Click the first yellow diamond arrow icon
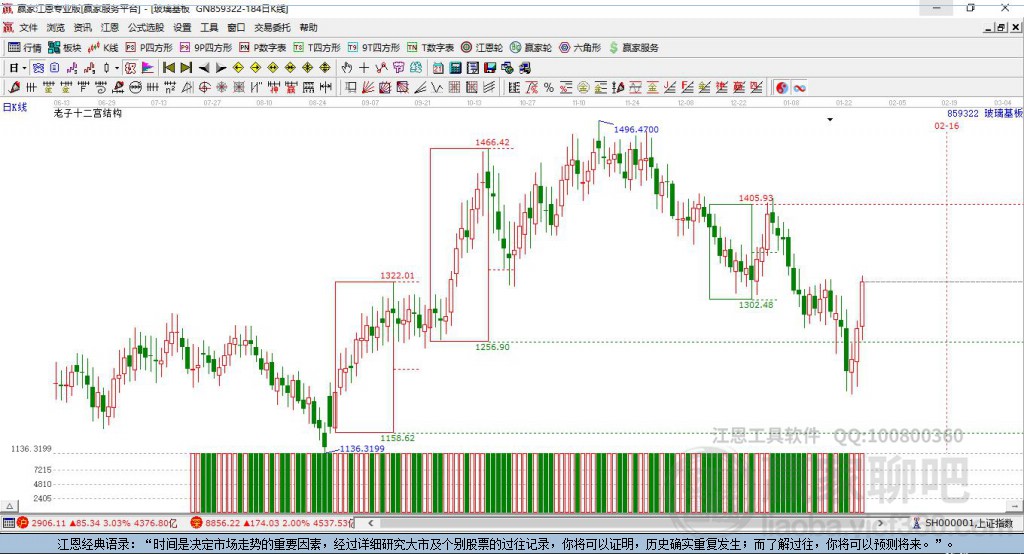1024x554 pixels. click(238, 68)
